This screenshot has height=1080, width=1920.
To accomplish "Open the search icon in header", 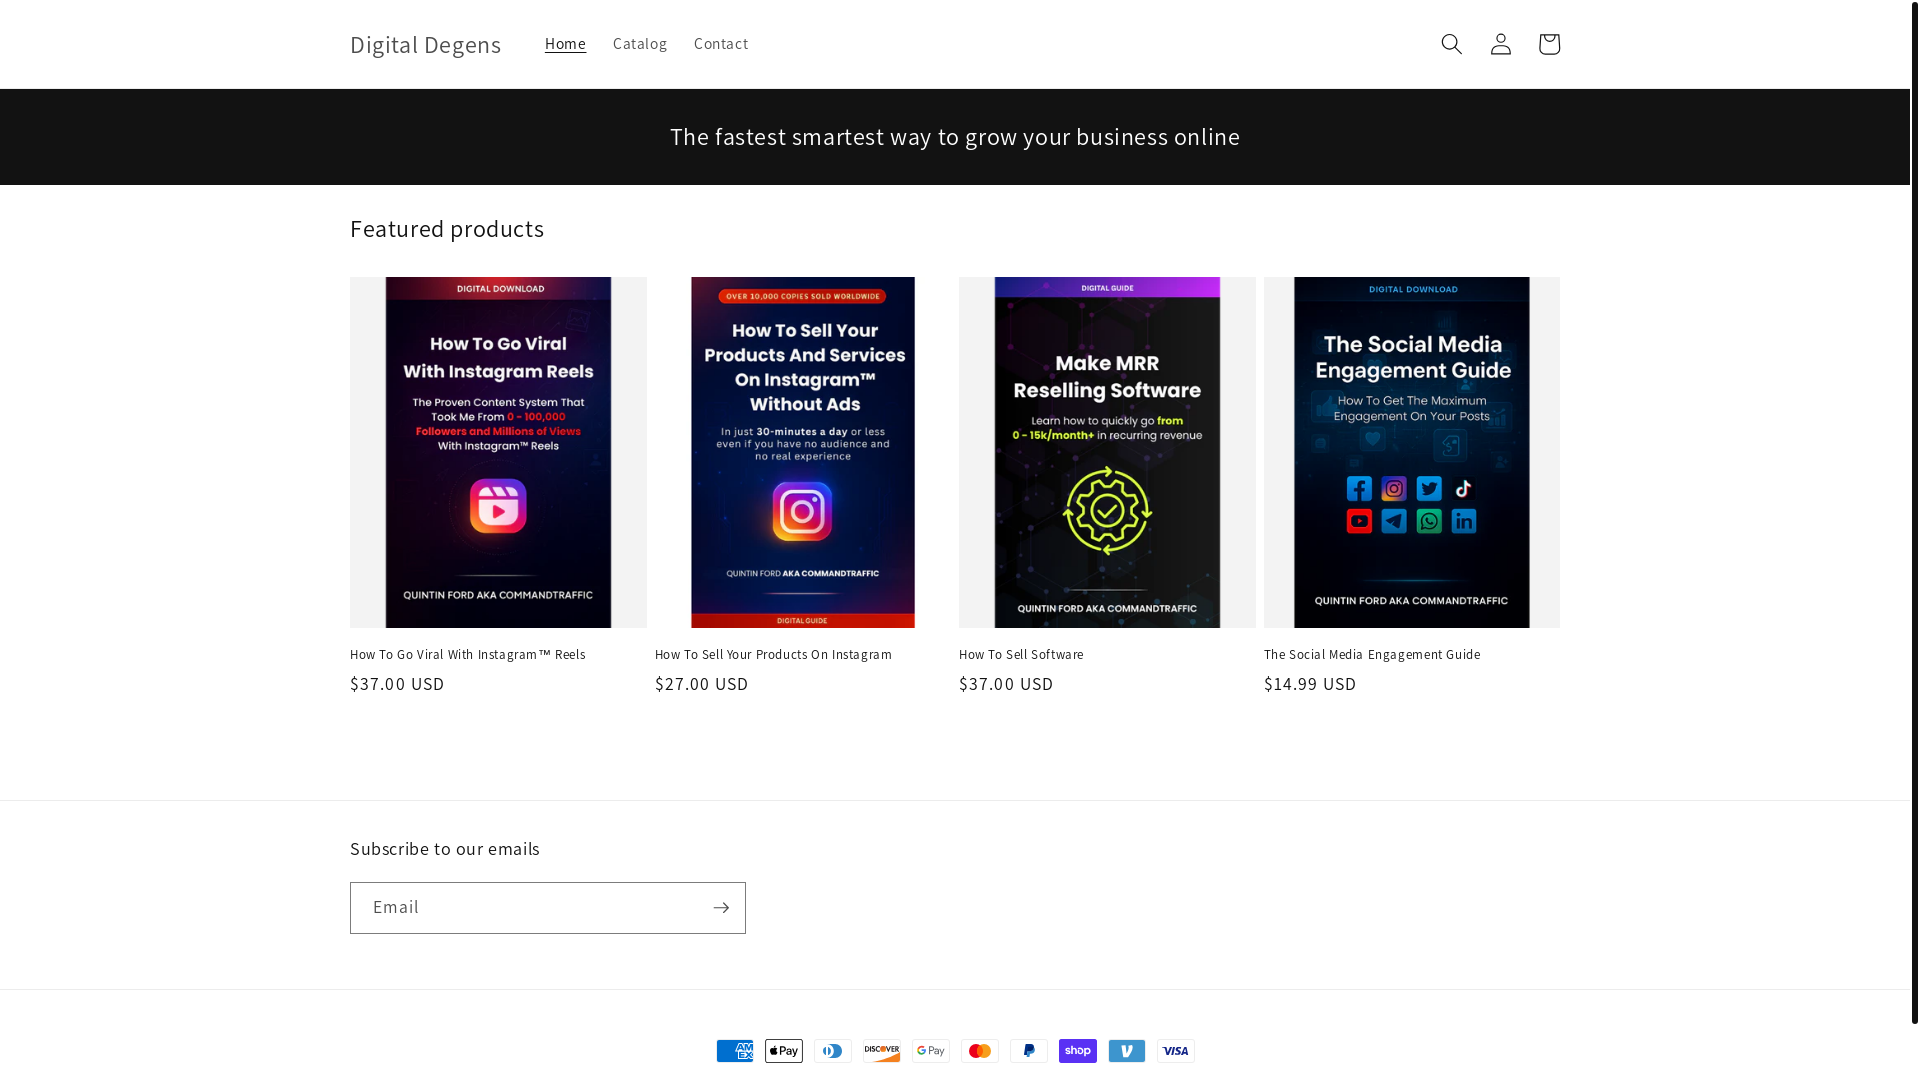I will 1451,44.
